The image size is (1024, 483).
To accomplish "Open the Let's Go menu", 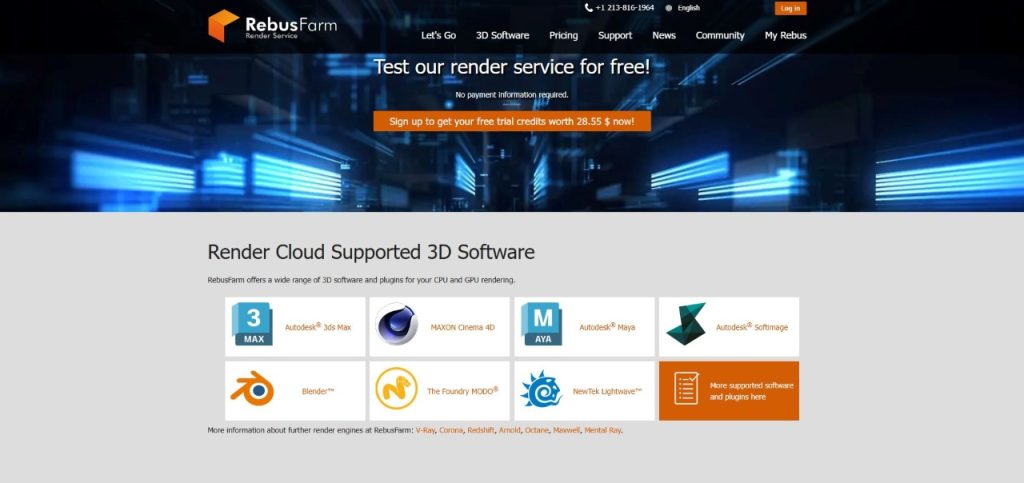I will (438, 36).
